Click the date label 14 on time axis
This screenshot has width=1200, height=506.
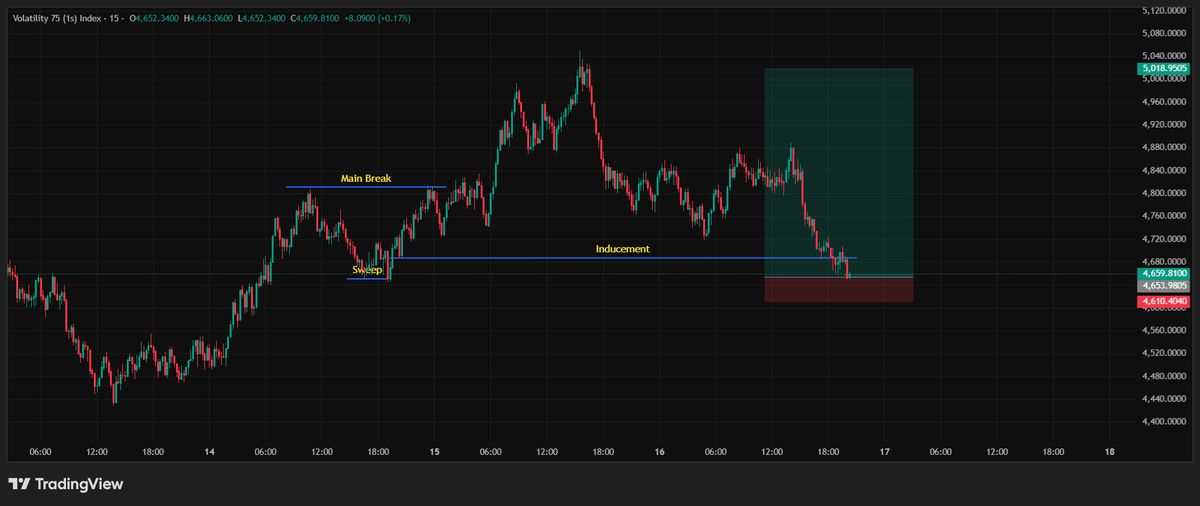[209, 452]
